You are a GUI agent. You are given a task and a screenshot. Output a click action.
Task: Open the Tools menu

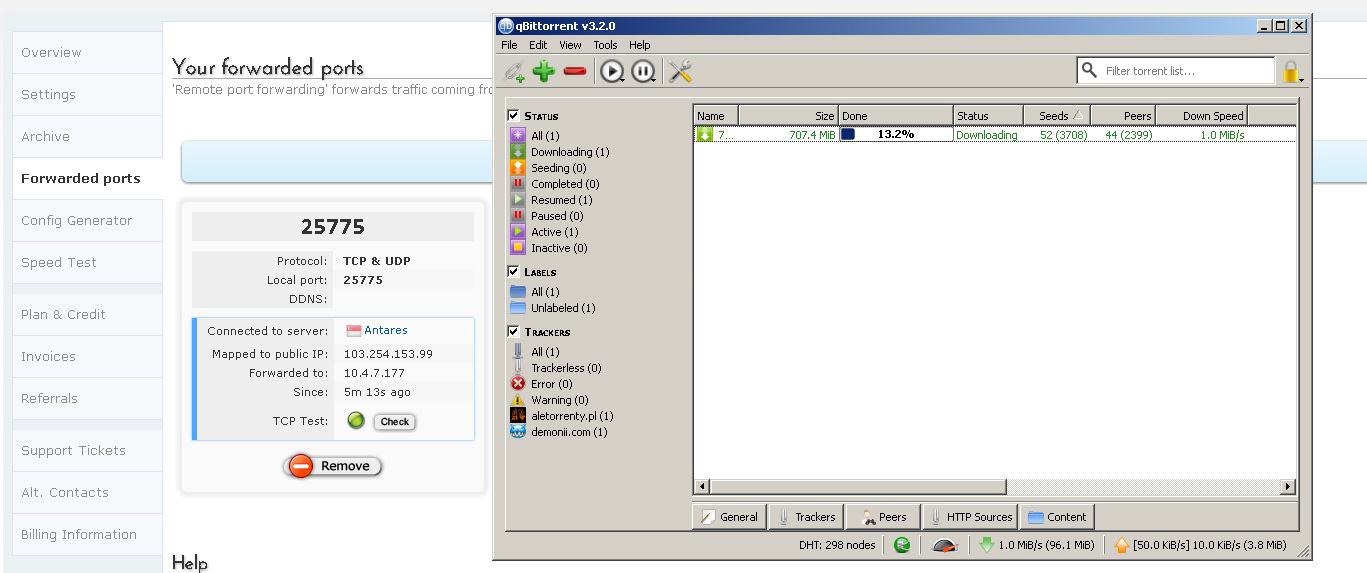pyautogui.click(x=605, y=45)
